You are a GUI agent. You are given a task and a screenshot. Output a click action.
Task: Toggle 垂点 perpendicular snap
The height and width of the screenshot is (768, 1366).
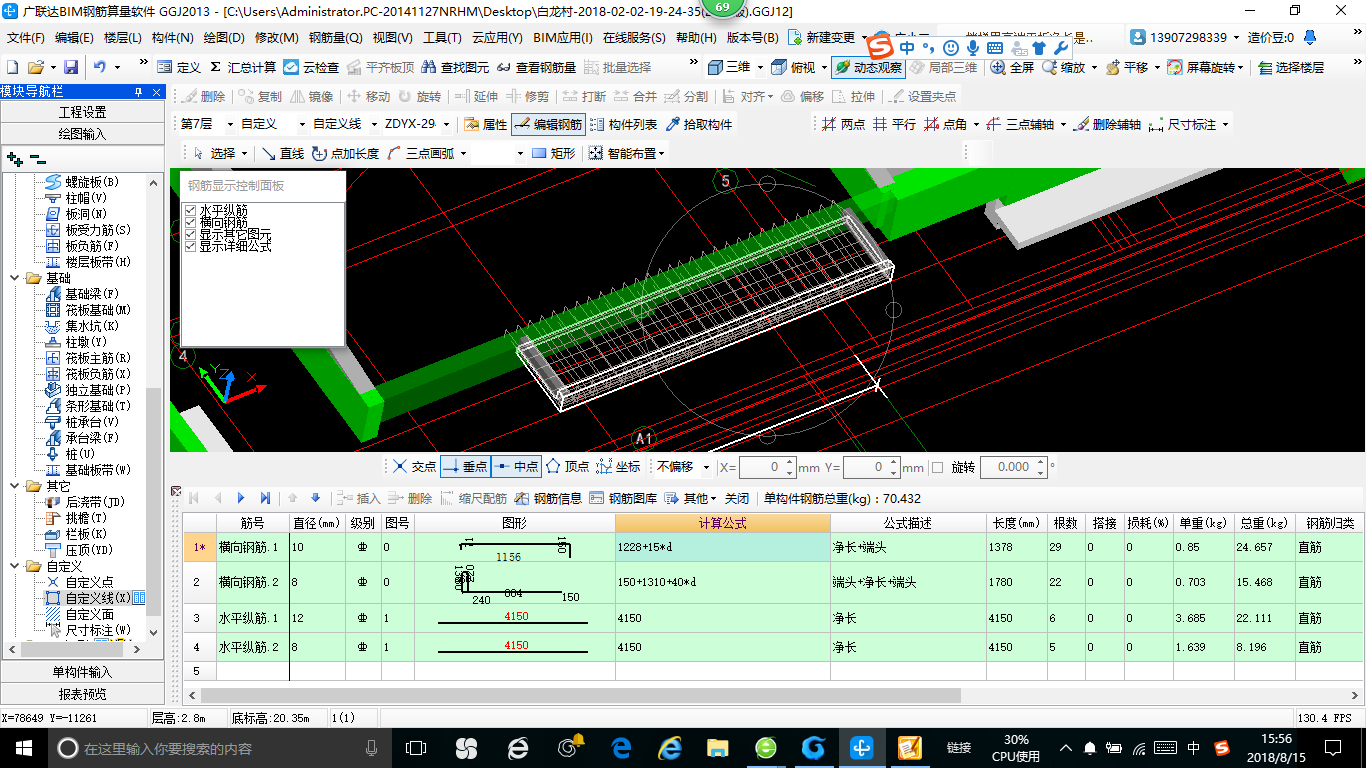pyautogui.click(x=465, y=466)
